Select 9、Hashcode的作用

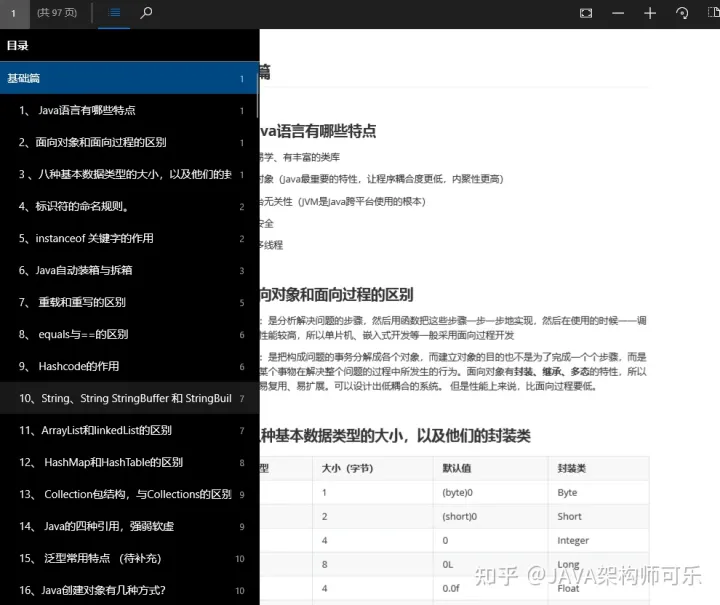pos(129,366)
